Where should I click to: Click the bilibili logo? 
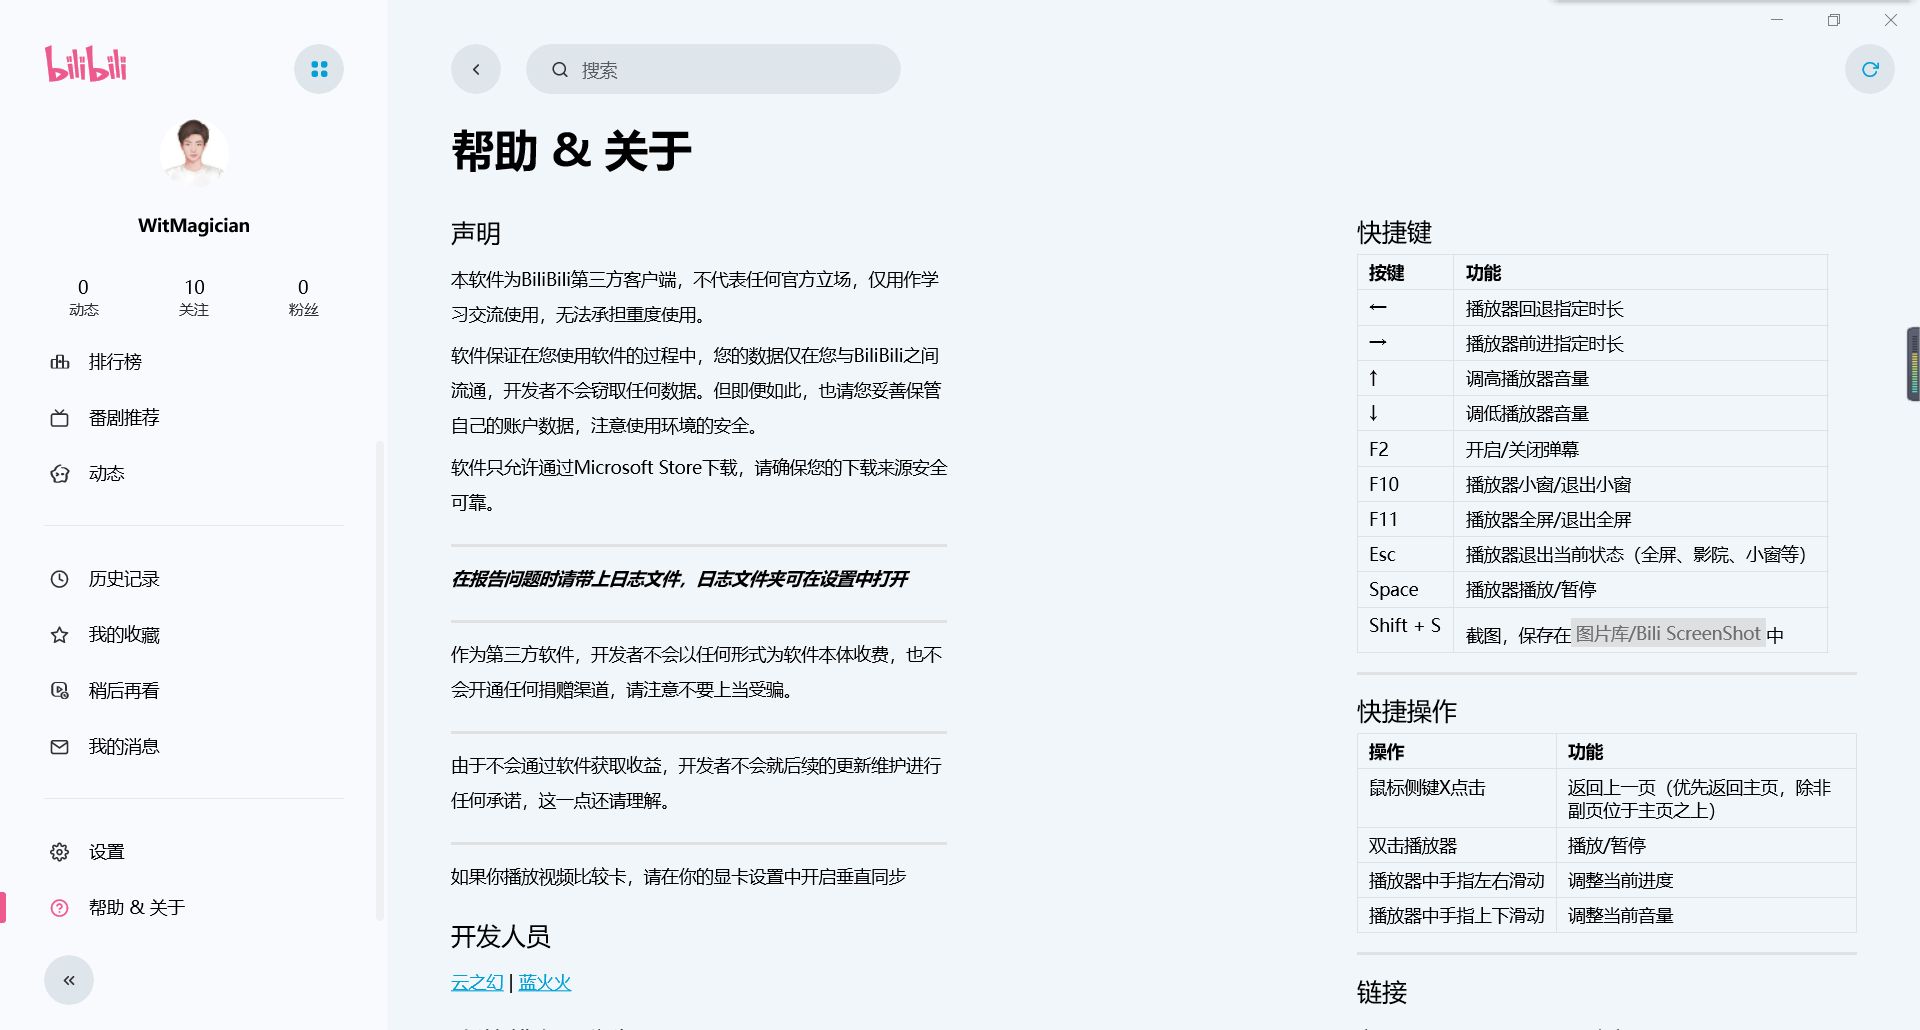click(86, 64)
